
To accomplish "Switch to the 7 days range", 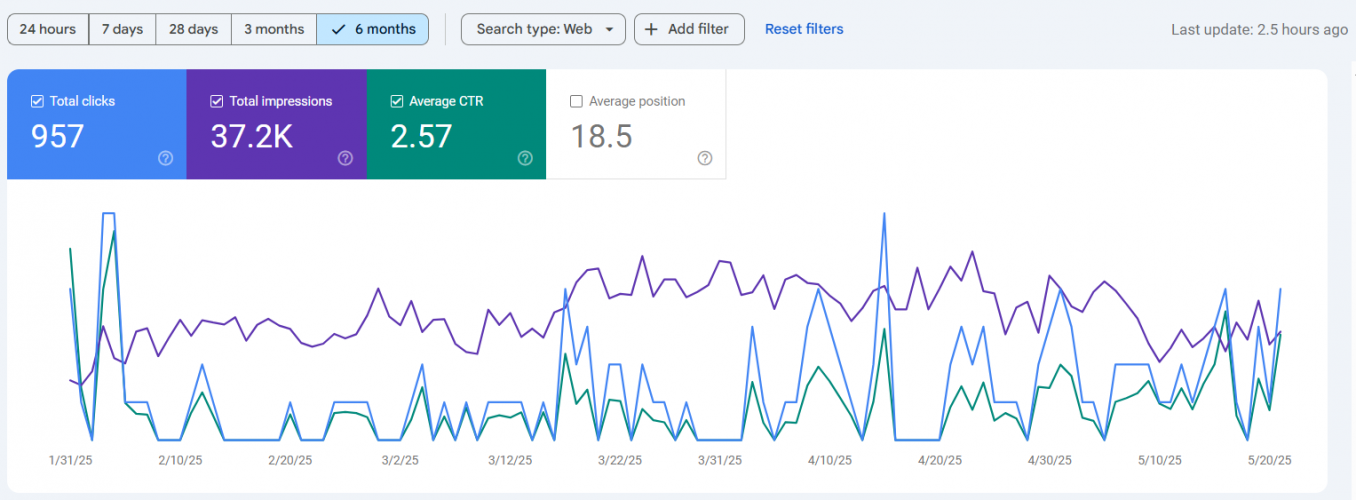I will pyautogui.click(x=122, y=29).
